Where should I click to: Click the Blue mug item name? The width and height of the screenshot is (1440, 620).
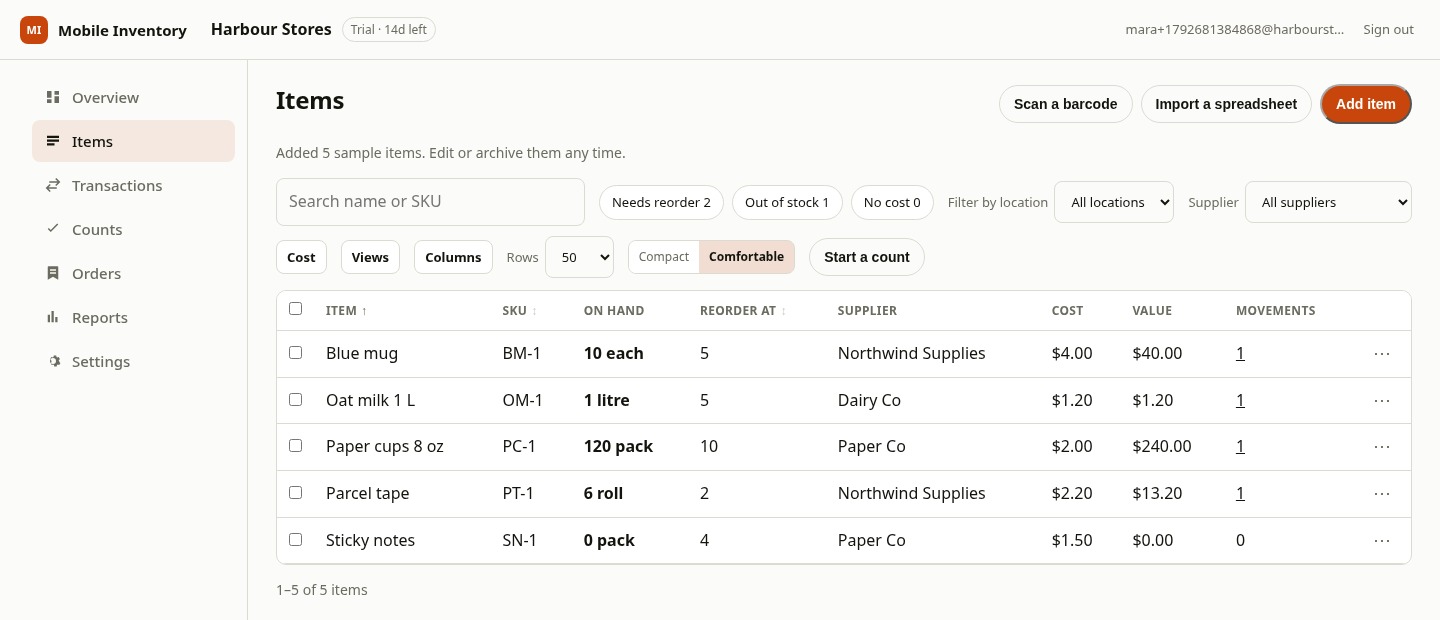[x=362, y=354]
